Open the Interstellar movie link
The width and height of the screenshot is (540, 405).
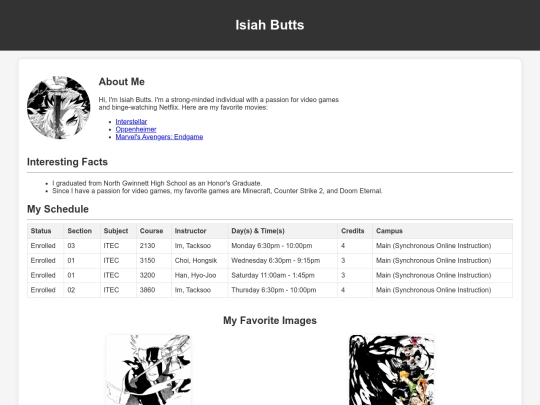click(x=131, y=122)
